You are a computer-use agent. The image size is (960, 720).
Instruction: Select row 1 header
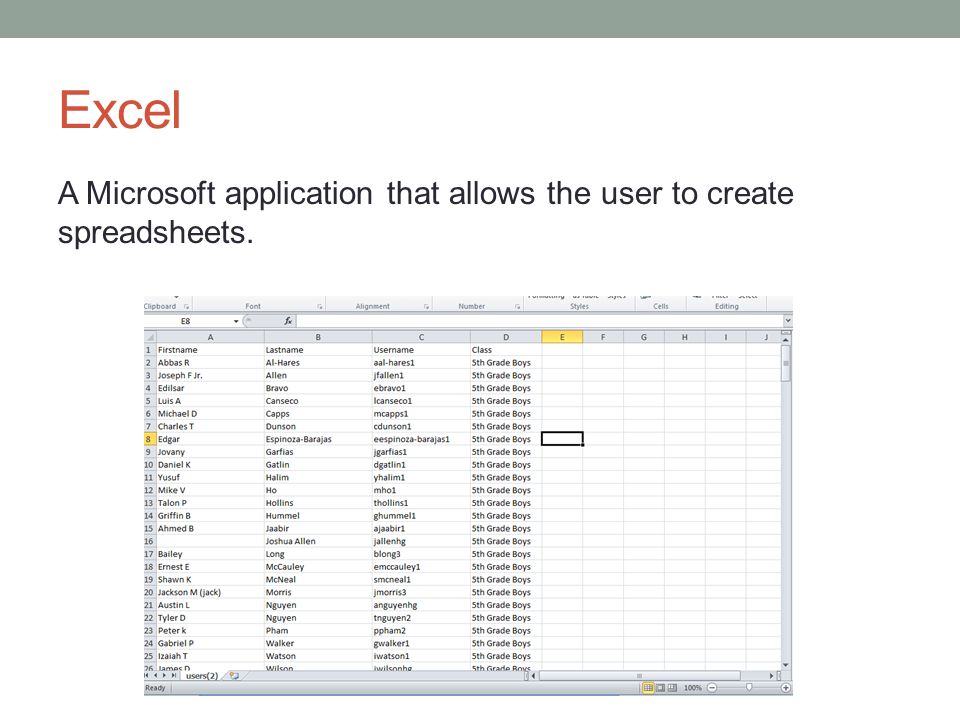point(149,350)
